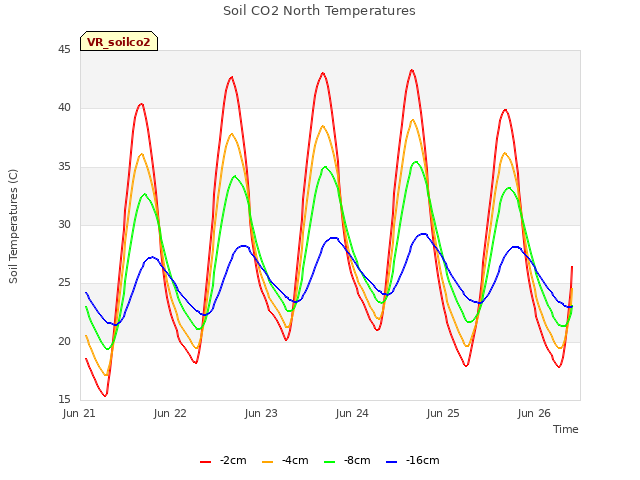Viewport: 640px width, 480px height.
Task: Click the Jun 24 x-axis tick label
Action: [x=352, y=413]
